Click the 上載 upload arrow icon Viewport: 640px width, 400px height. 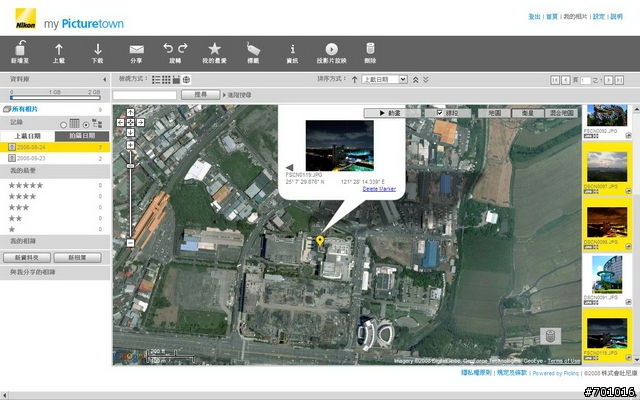pos(59,49)
